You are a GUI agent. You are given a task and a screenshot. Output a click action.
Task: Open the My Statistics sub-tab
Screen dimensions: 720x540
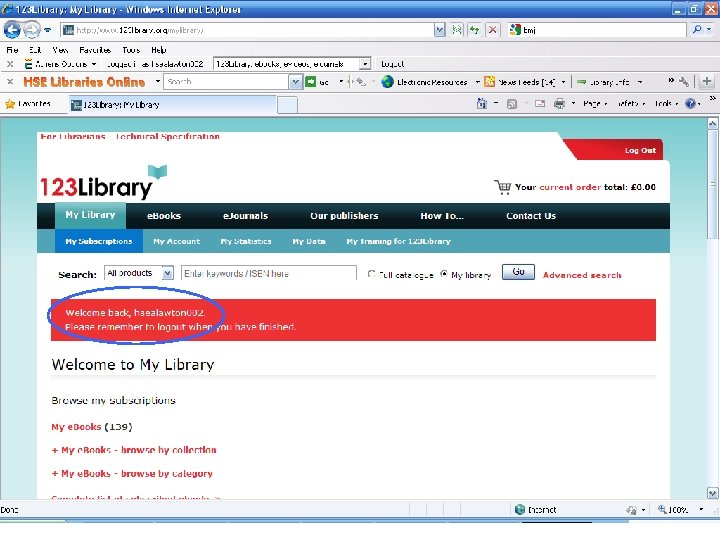tap(246, 241)
